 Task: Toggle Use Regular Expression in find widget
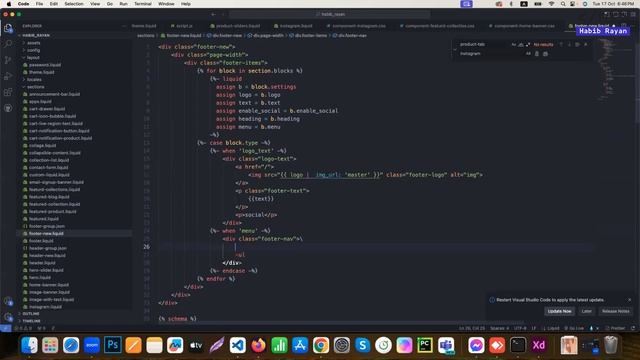pos(528,44)
